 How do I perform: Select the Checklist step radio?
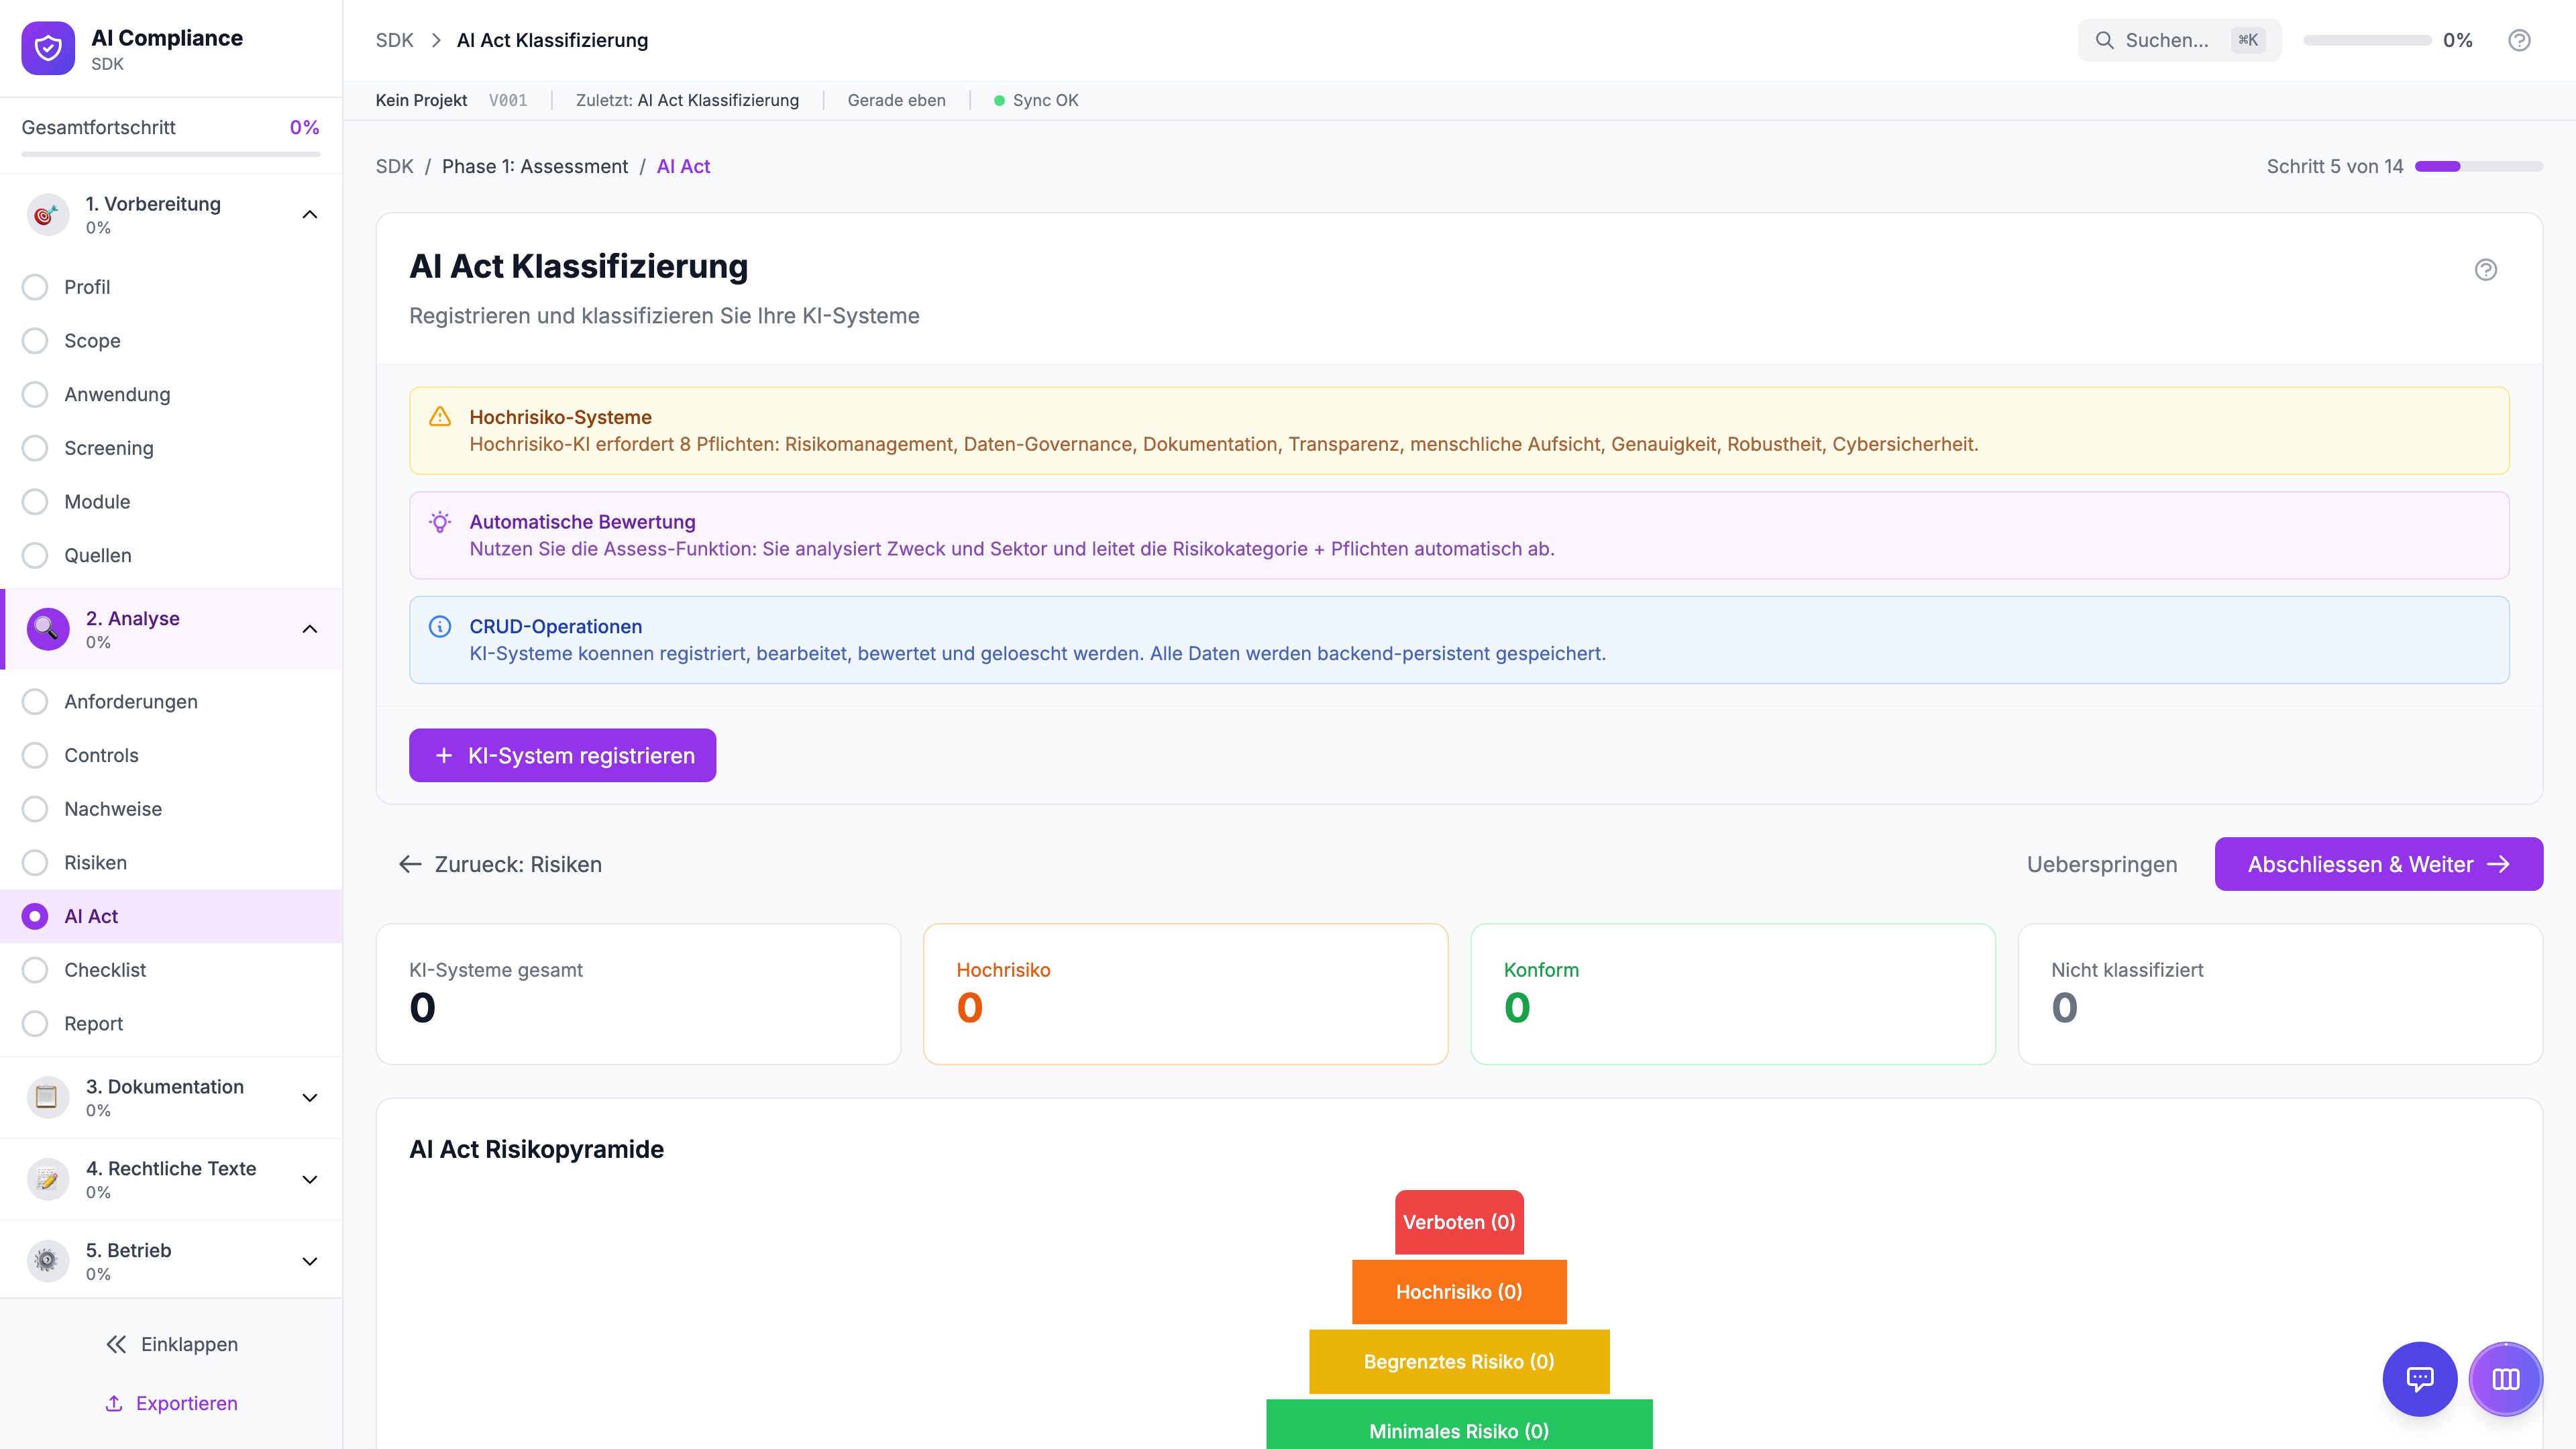(x=35, y=970)
